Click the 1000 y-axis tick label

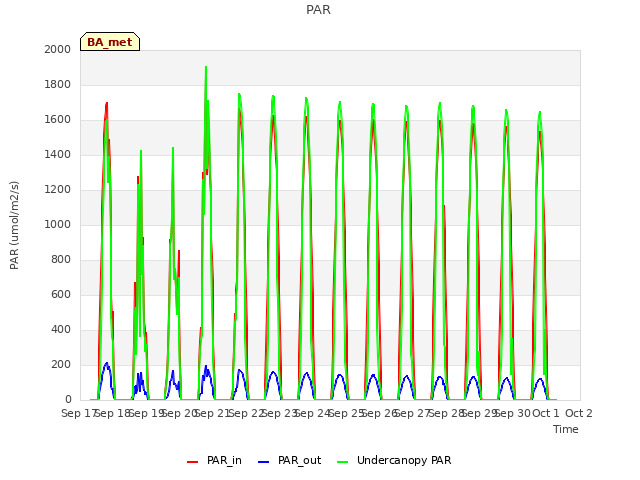(x=58, y=224)
